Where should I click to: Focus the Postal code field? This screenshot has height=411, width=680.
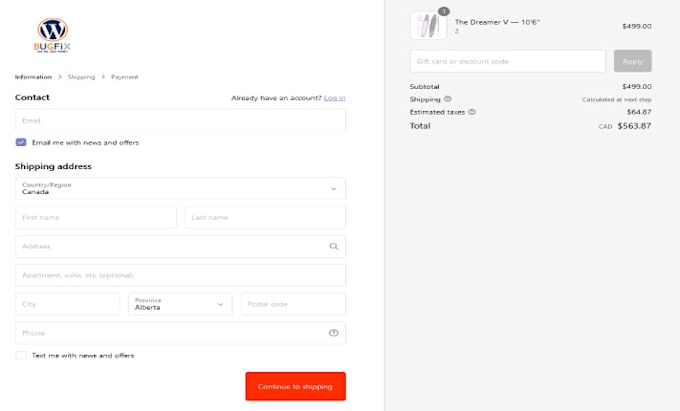293,304
